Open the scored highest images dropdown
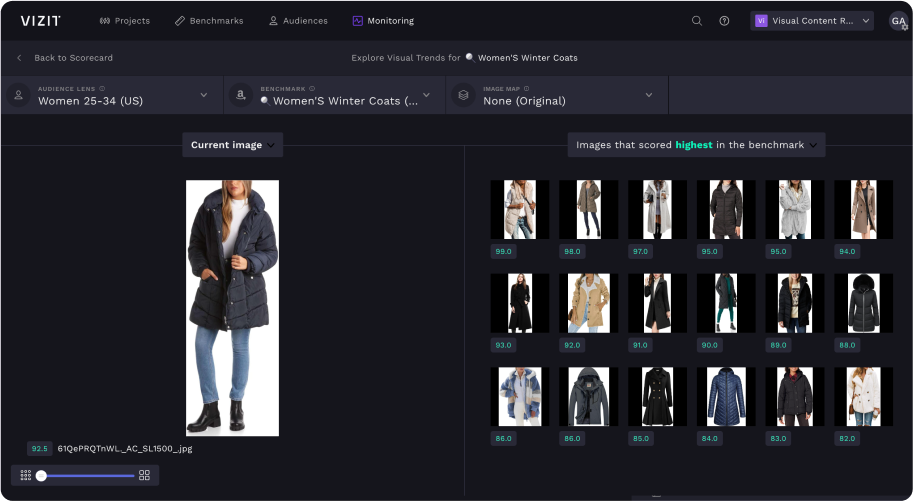Screen dimensions: 913x501 (696, 145)
